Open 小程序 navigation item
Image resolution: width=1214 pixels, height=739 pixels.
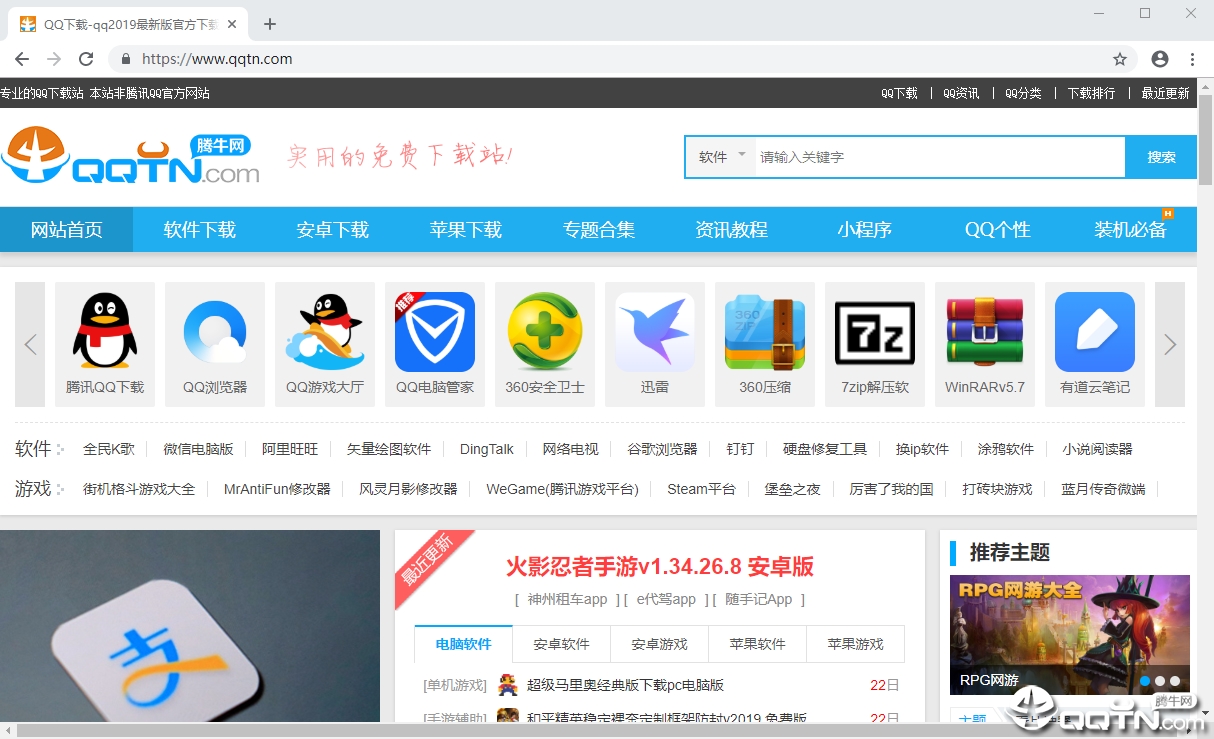tap(865, 229)
